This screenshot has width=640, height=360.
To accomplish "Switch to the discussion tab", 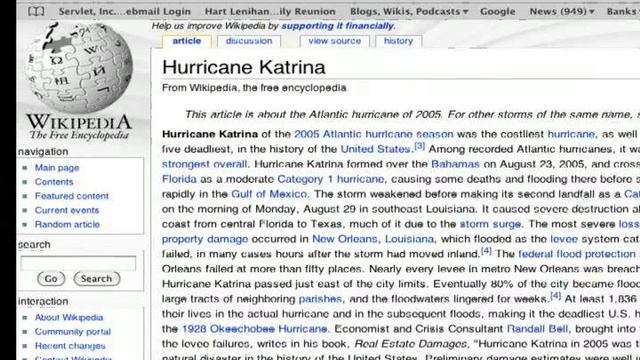I will [249, 41].
